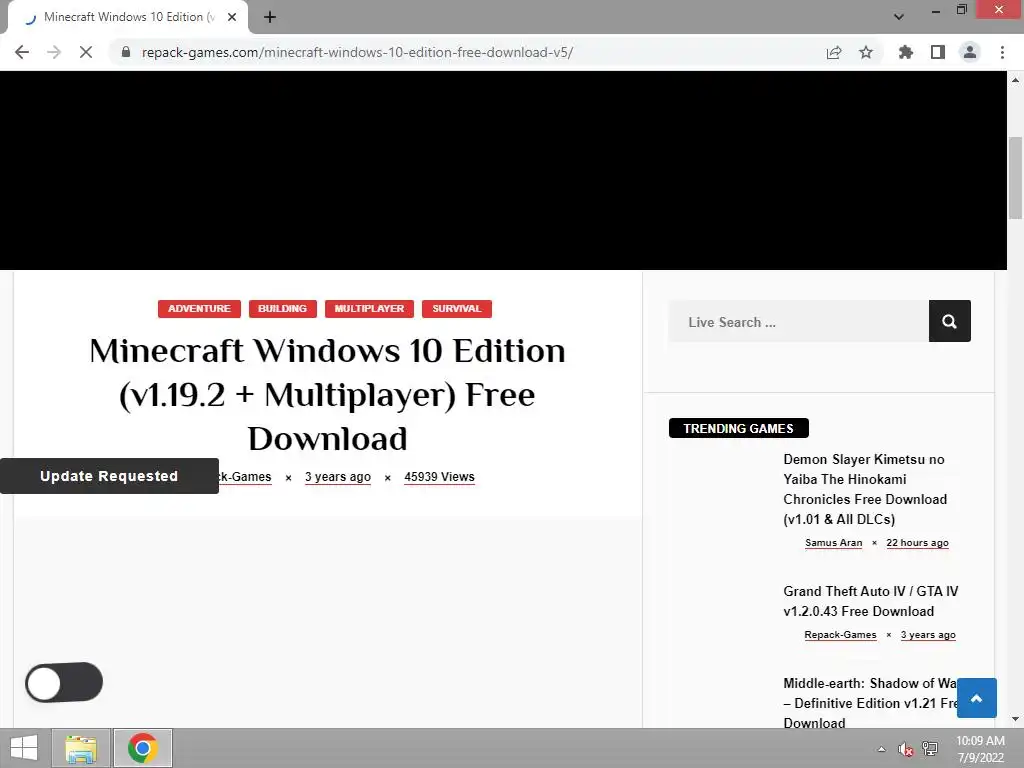Click the Update Requested banner
The image size is (1024, 768).
point(109,476)
